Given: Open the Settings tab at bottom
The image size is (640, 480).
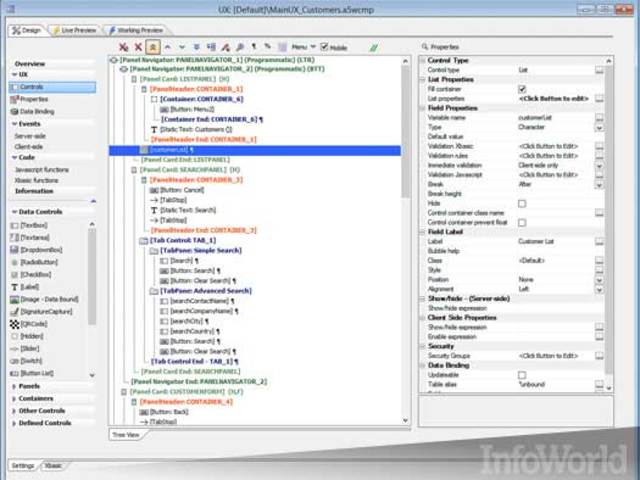Looking at the screenshot, I should coord(23,465).
